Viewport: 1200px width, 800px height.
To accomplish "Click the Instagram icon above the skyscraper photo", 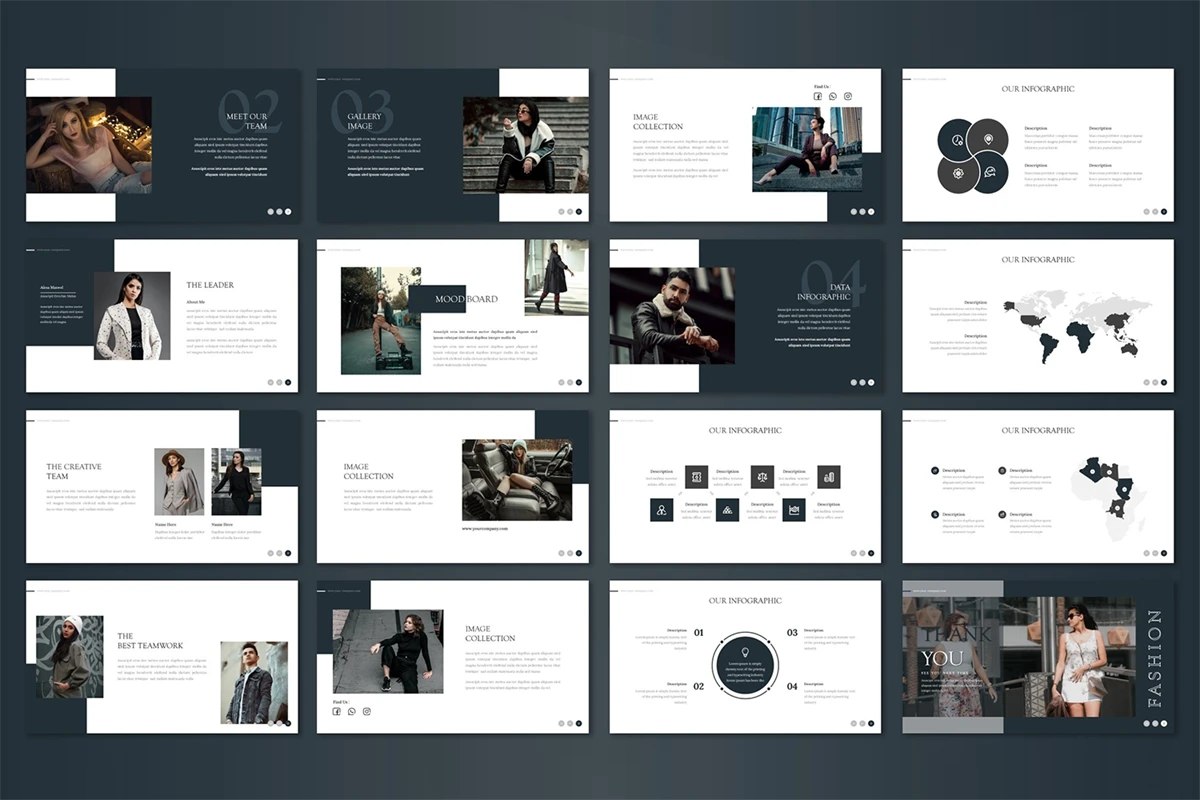I will tap(848, 97).
